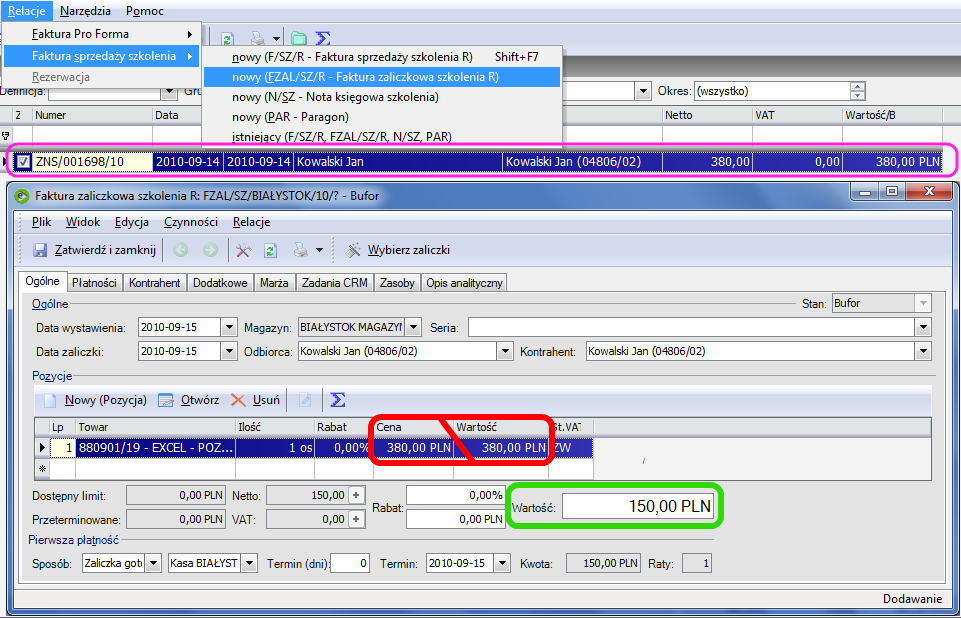Click the green forward arrow icon

(x=210, y=250)
